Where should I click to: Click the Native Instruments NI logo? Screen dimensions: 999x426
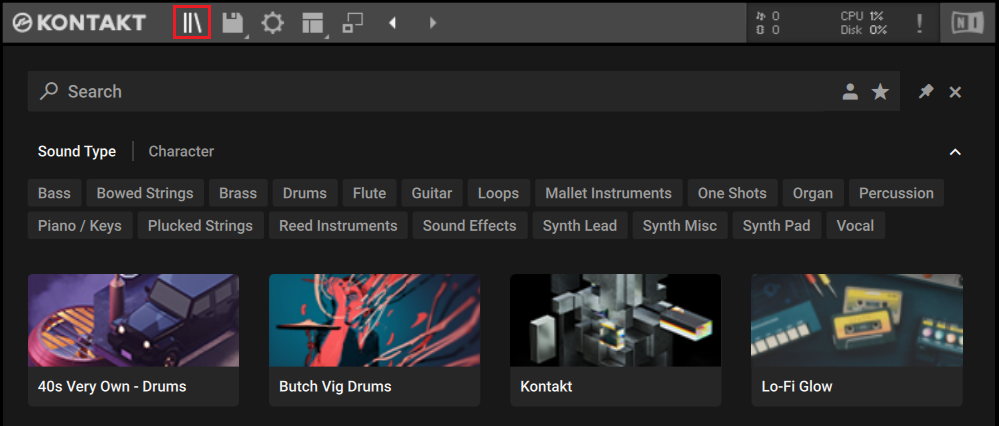[x=967, y=23]
